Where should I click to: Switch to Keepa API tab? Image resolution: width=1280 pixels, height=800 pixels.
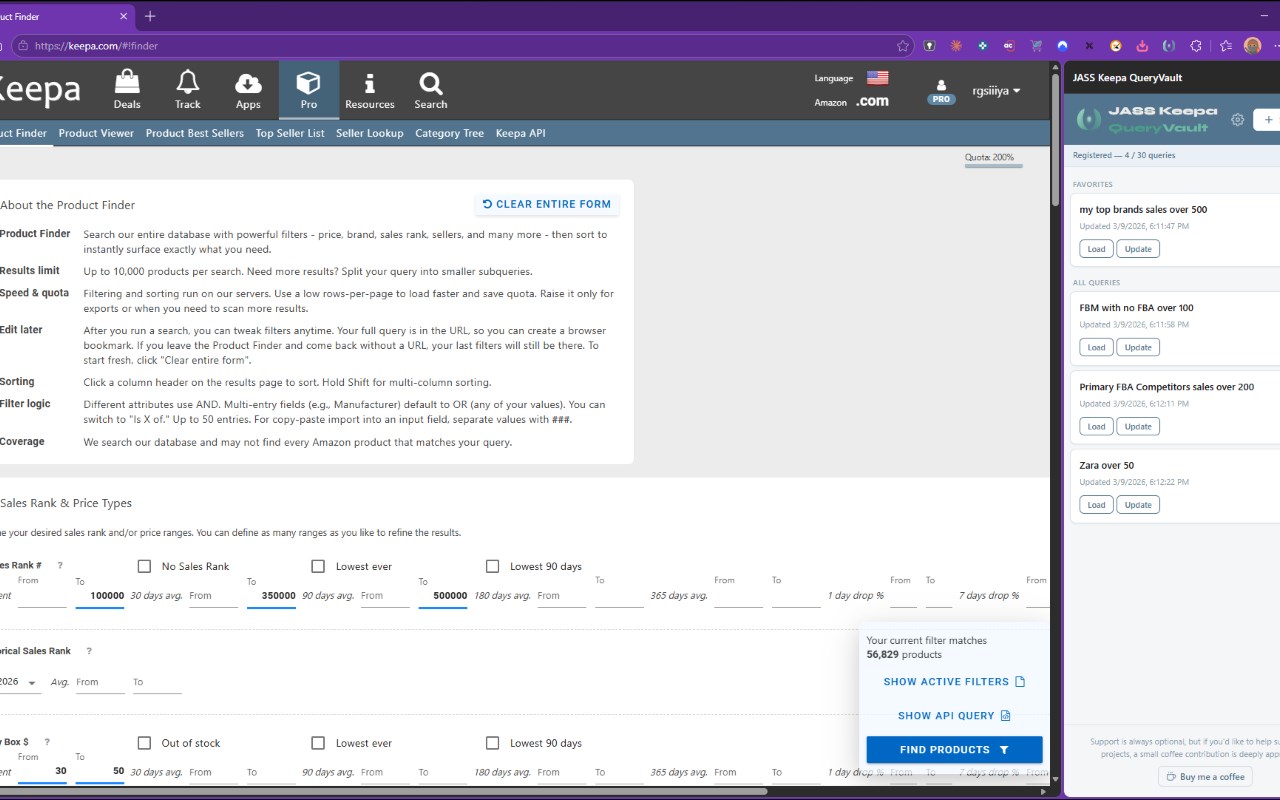pos(520,133)
